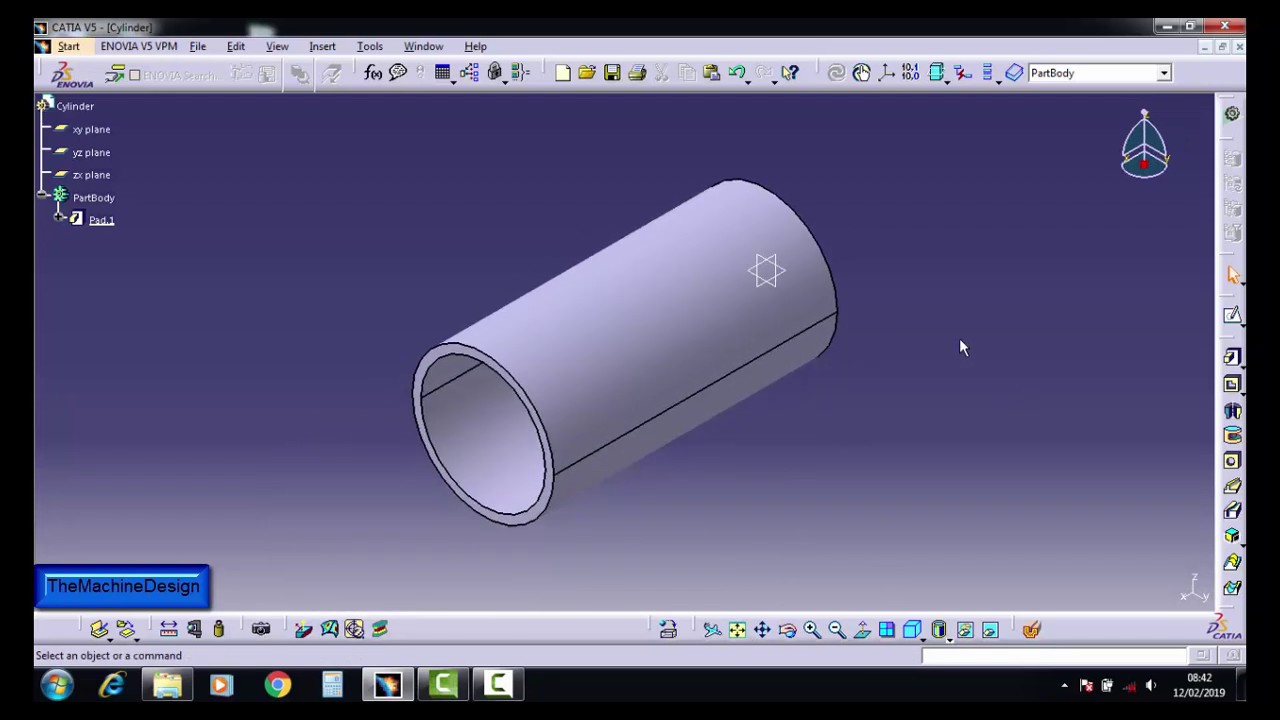Viewport: 1280px width, 720px height.
Task: Capture the view with the camera icon
Action: click(261, 629)
